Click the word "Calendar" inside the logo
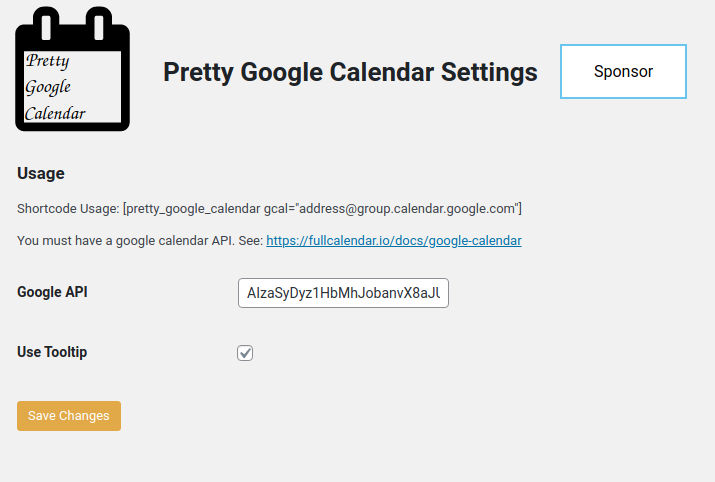715x482 pixels. pos(55,113)
